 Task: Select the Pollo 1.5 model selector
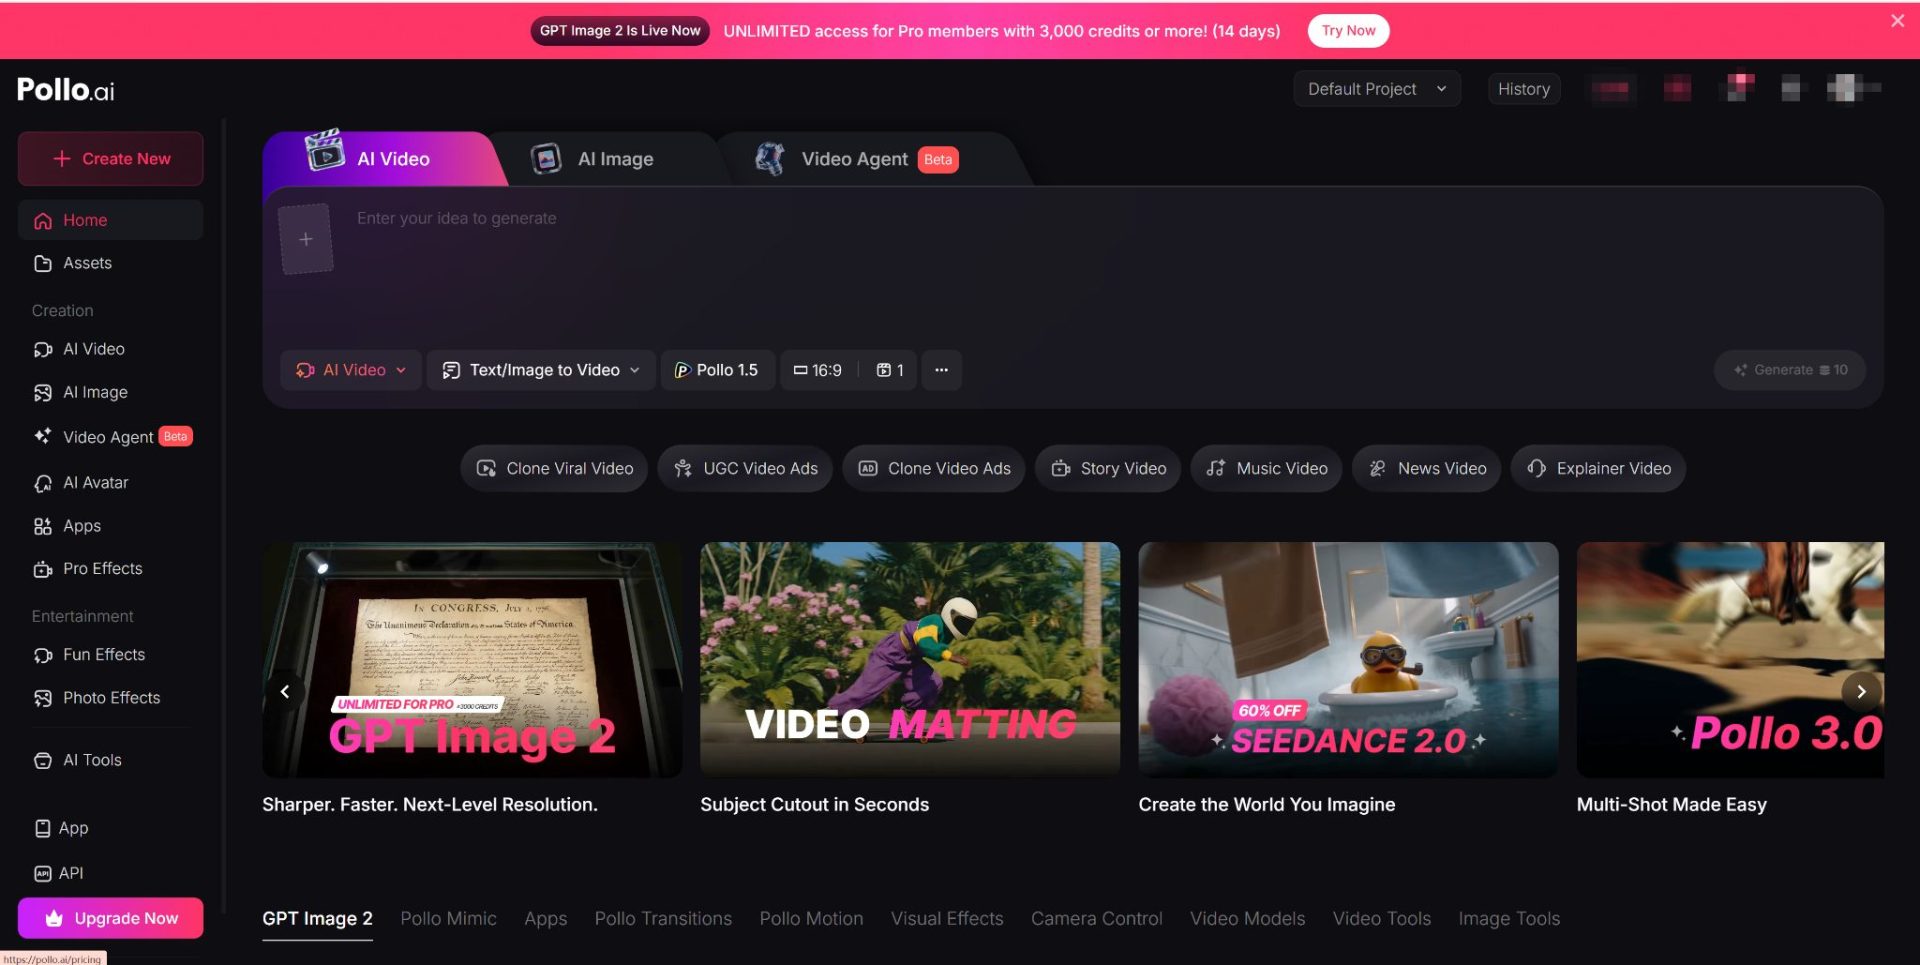point(717,370)
